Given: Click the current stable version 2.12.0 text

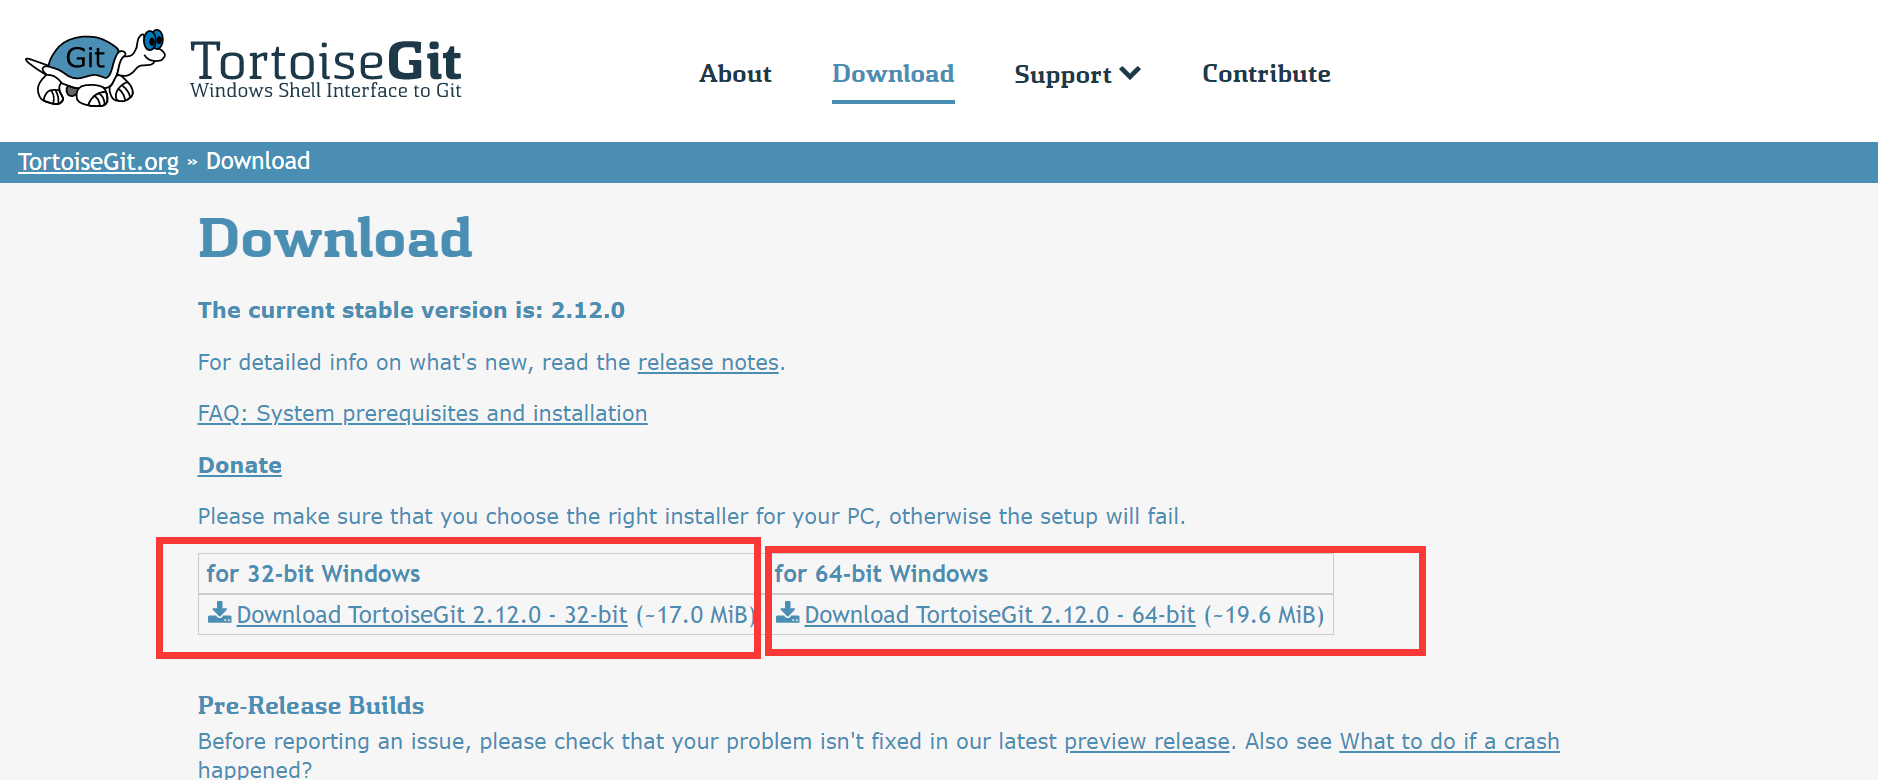Looking at the screenshot, I should [x=411, y=310].
